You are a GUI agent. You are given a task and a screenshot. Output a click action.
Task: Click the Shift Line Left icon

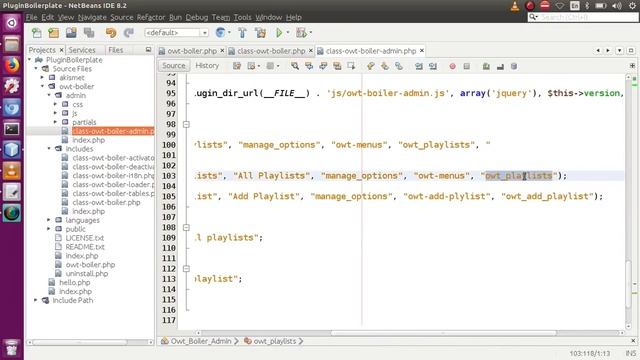pyautogui.click(x=419, y=66)
